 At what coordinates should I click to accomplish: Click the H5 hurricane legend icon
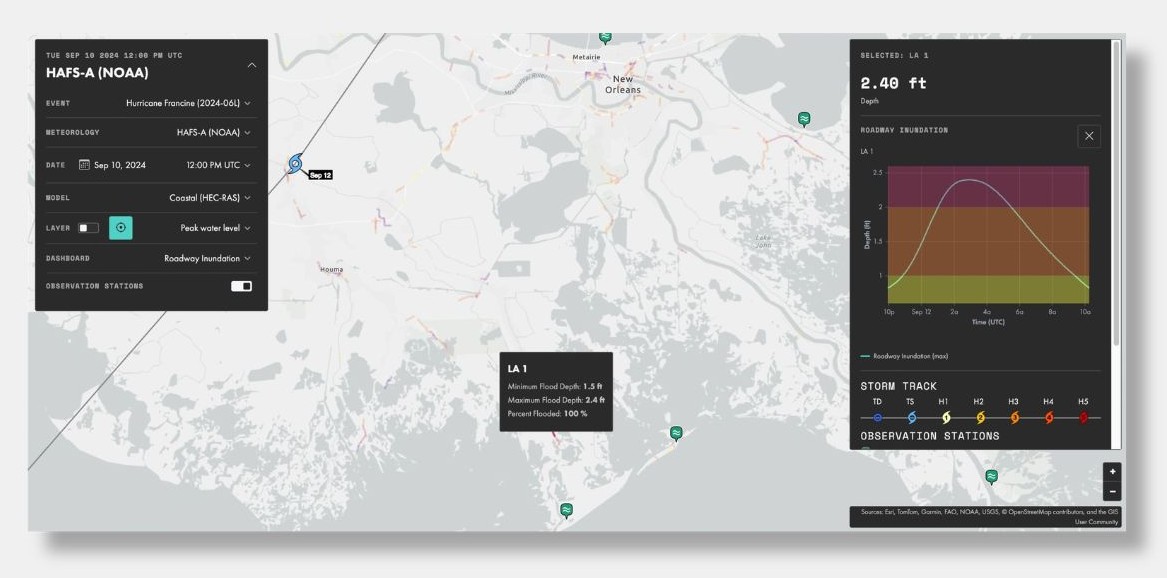click(x=1084, y=418)
